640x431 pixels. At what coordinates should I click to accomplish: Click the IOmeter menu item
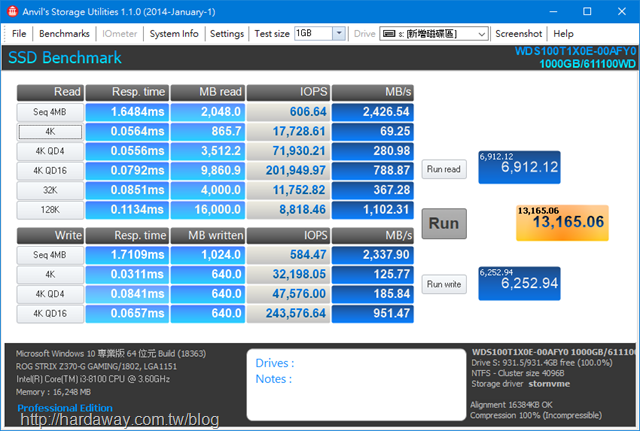click(x=119, y=34)
